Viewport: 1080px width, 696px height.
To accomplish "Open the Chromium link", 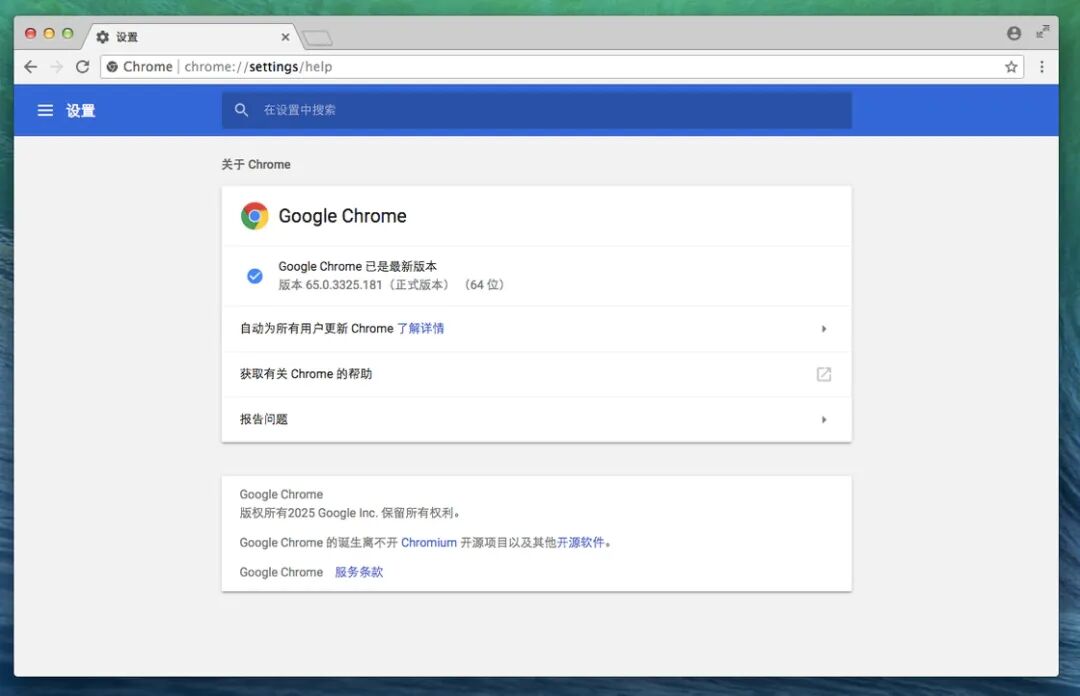I will pos(428,542).
